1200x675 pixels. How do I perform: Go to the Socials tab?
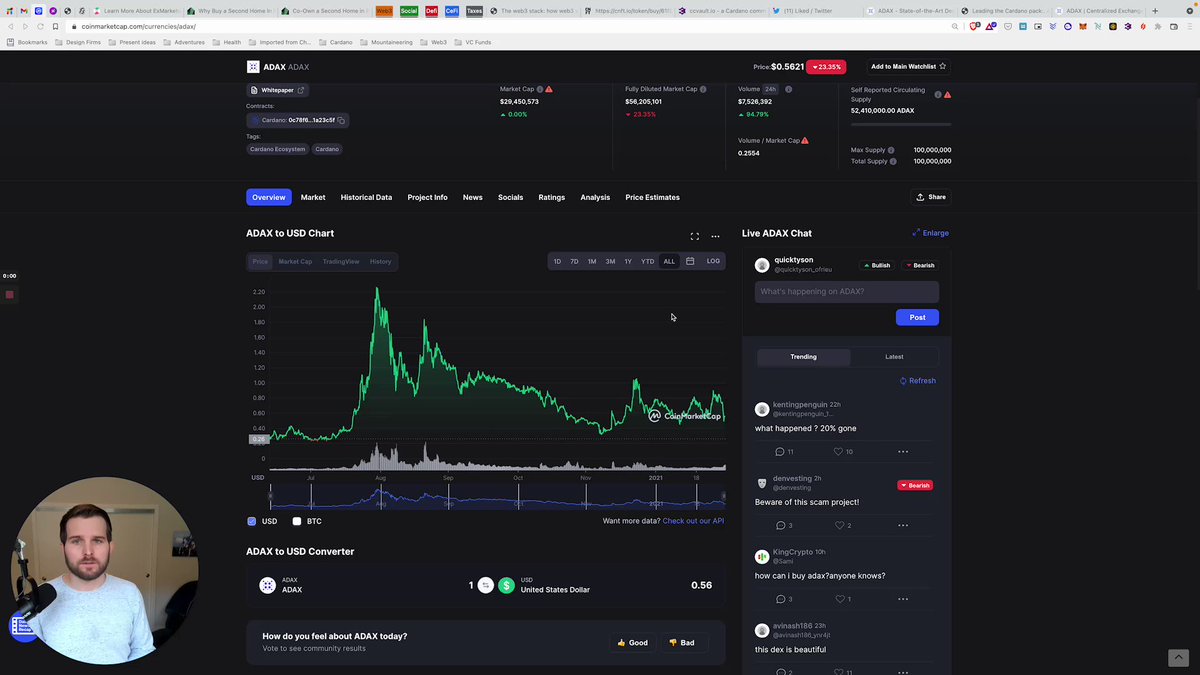click(510, 197)
